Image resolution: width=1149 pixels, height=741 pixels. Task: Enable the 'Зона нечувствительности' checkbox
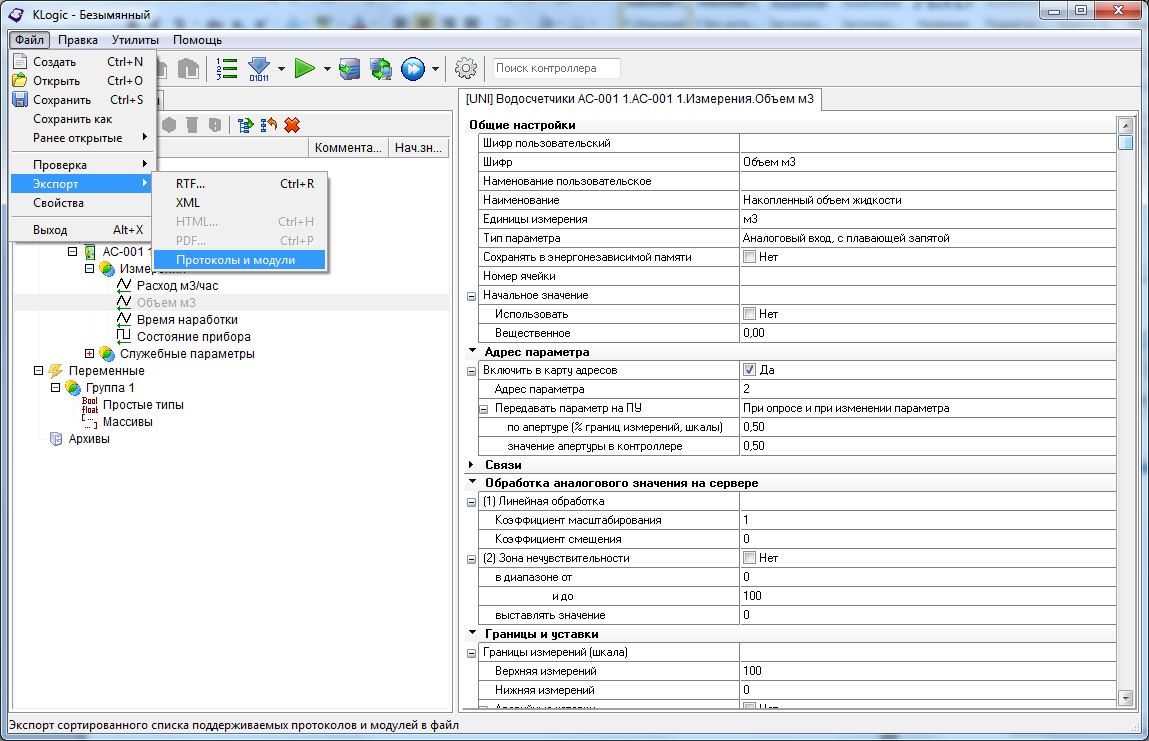point(750,558)
